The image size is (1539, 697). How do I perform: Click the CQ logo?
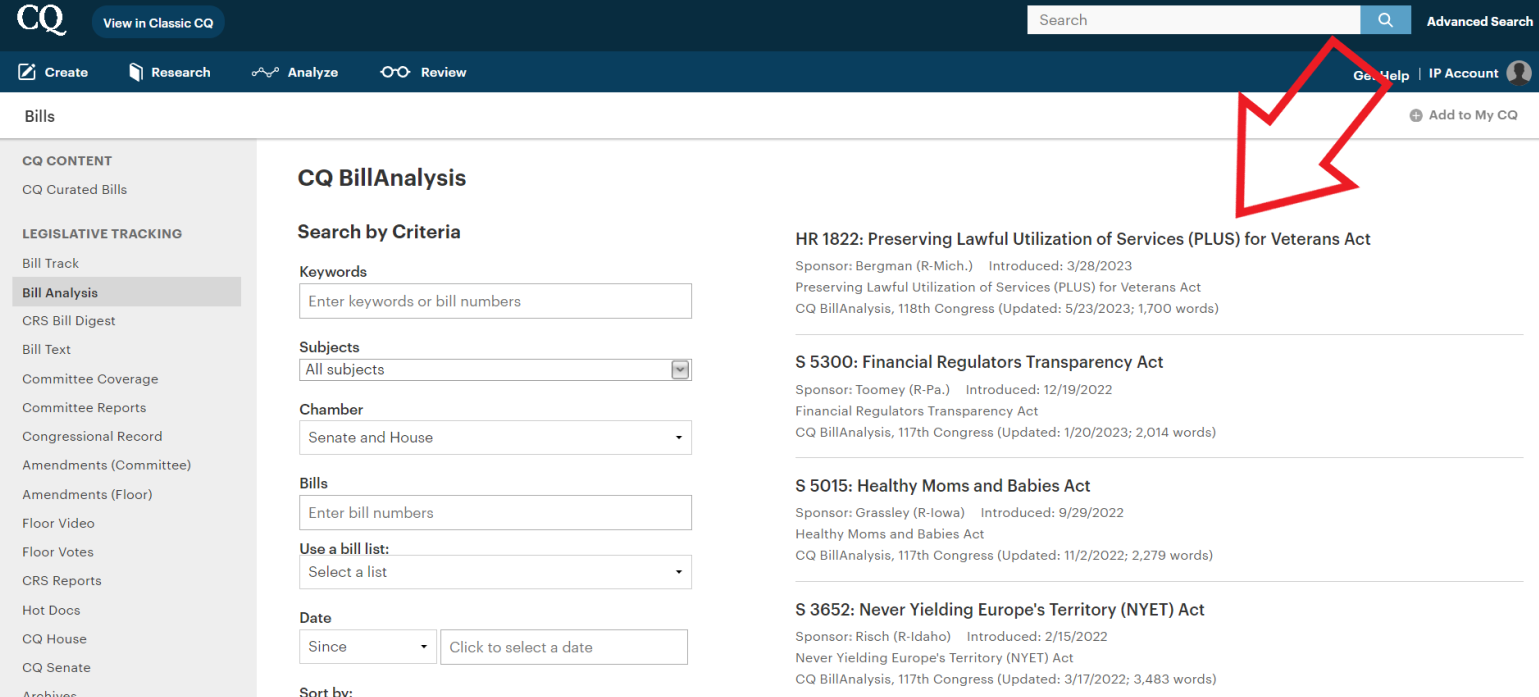click(x=42, y=20)
